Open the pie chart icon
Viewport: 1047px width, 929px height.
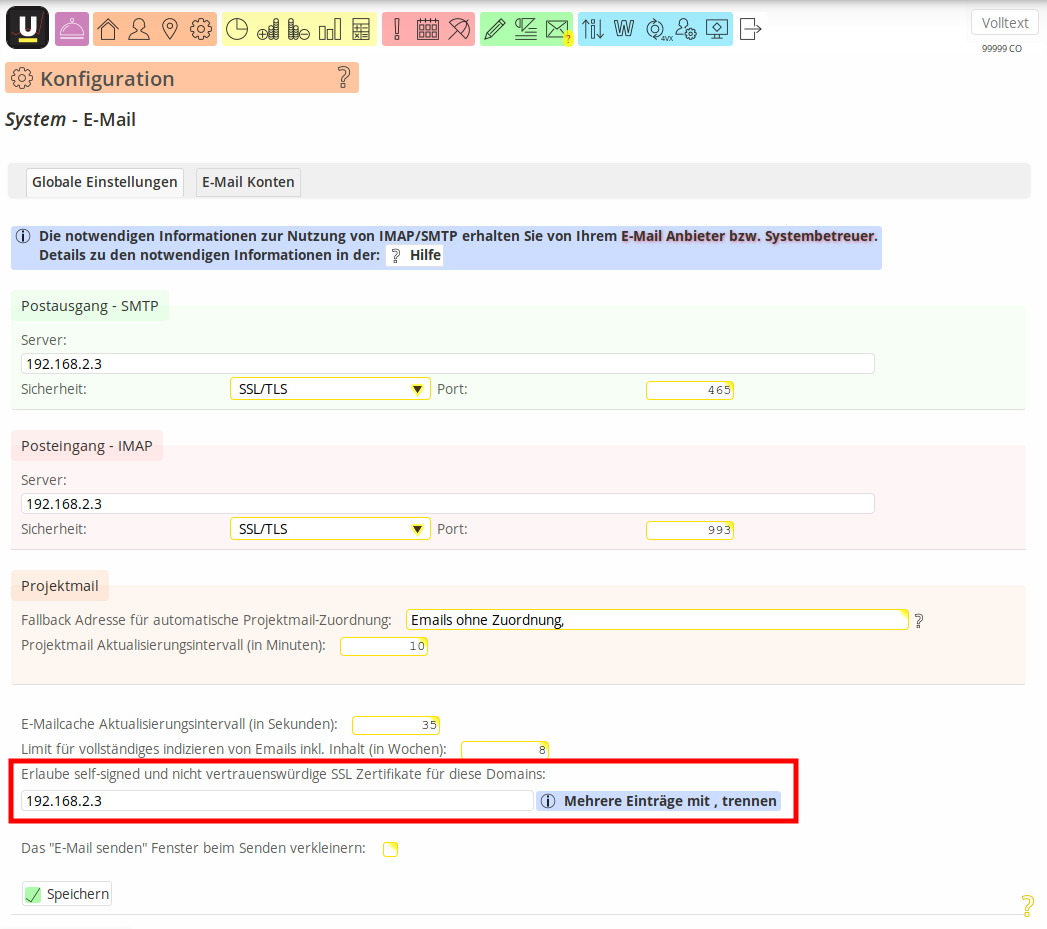(x=236, y=29)
